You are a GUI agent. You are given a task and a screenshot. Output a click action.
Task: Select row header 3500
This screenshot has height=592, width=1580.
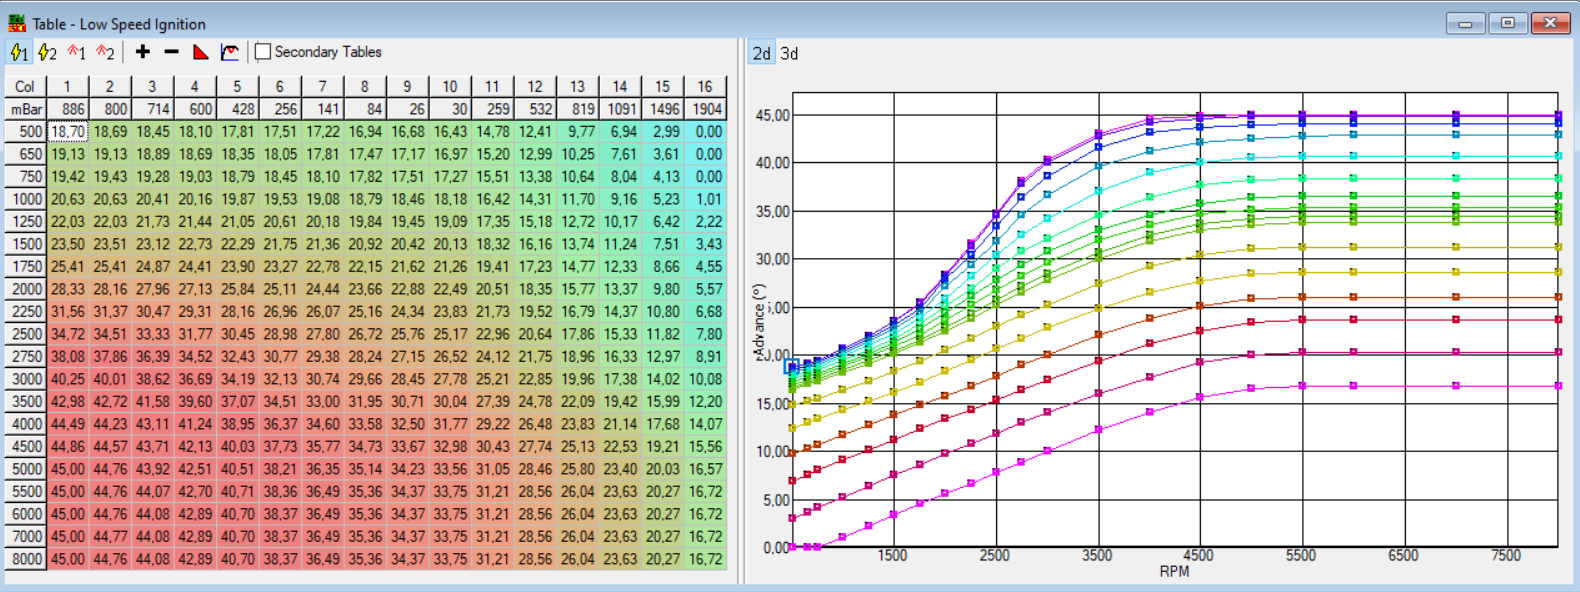click(x=25, y=401)
